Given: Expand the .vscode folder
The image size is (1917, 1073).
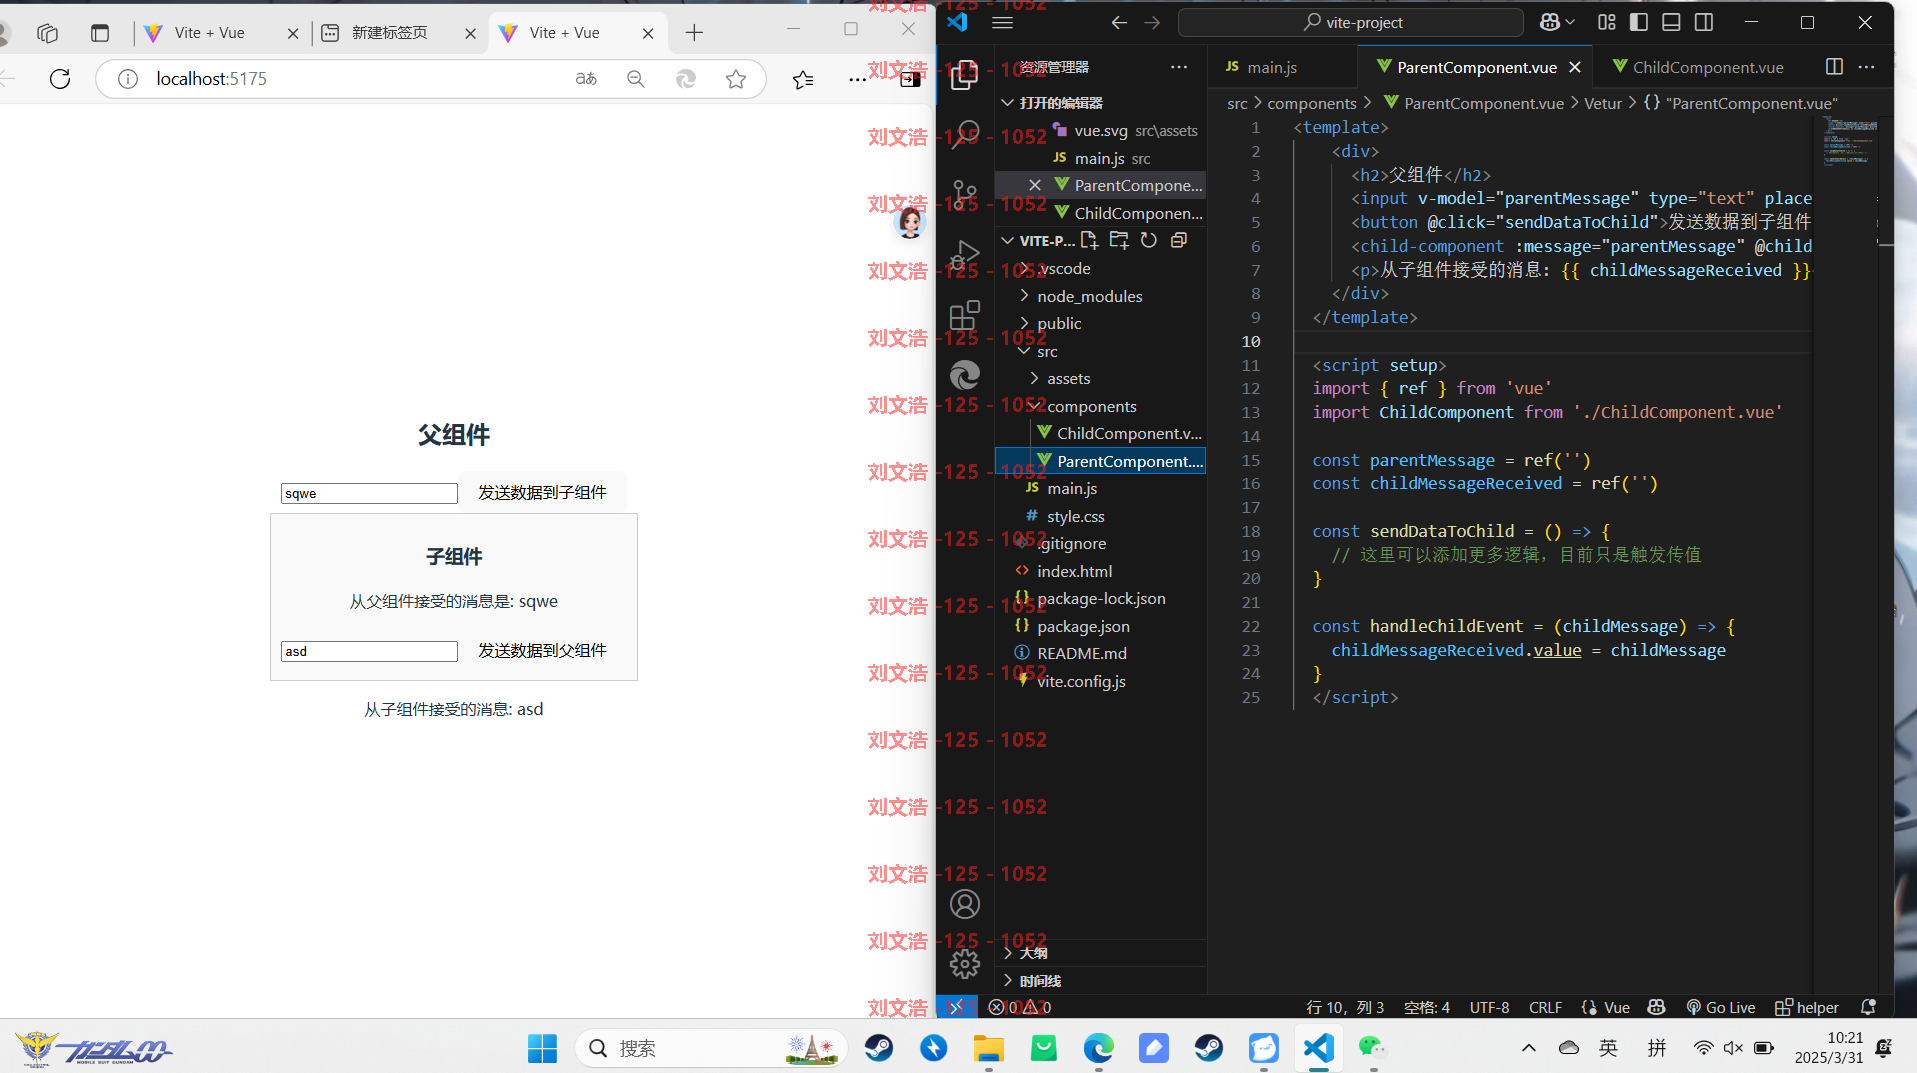Looking at the screenshot, I should pos(1099,269).
